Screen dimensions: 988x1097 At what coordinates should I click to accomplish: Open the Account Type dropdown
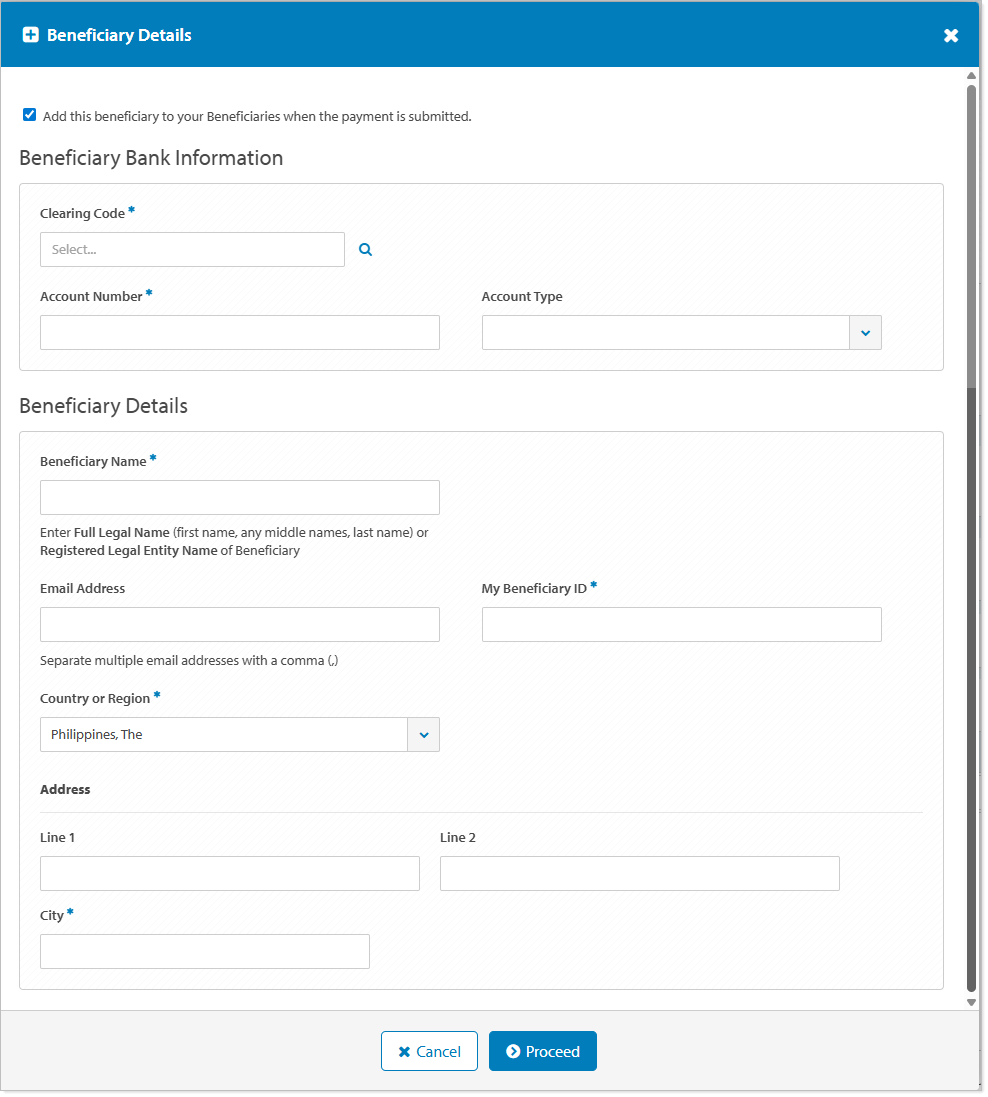pyautogui.click(x=865, y=333)
